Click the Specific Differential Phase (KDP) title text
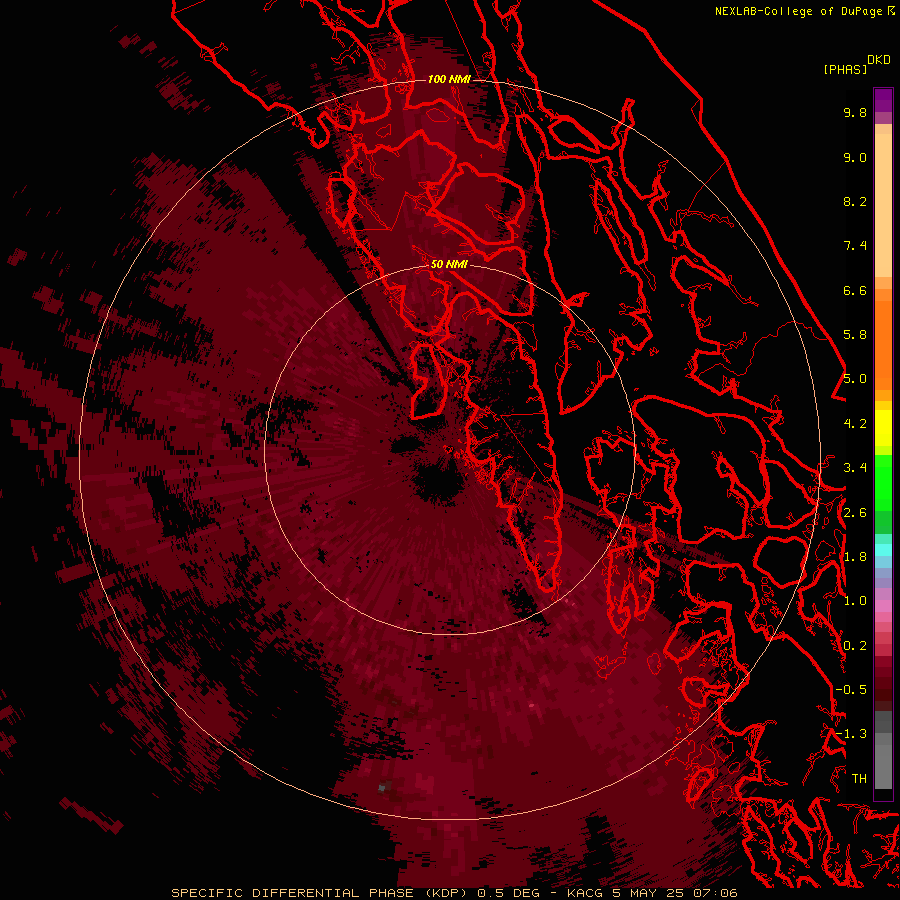This screenshot has height=900, width=900. (x=321, y=893)
